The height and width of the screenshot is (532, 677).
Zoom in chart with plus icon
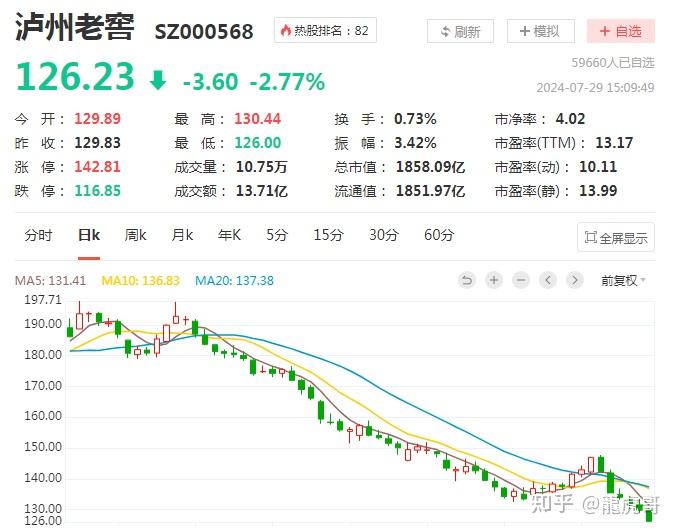click(494, 281)
